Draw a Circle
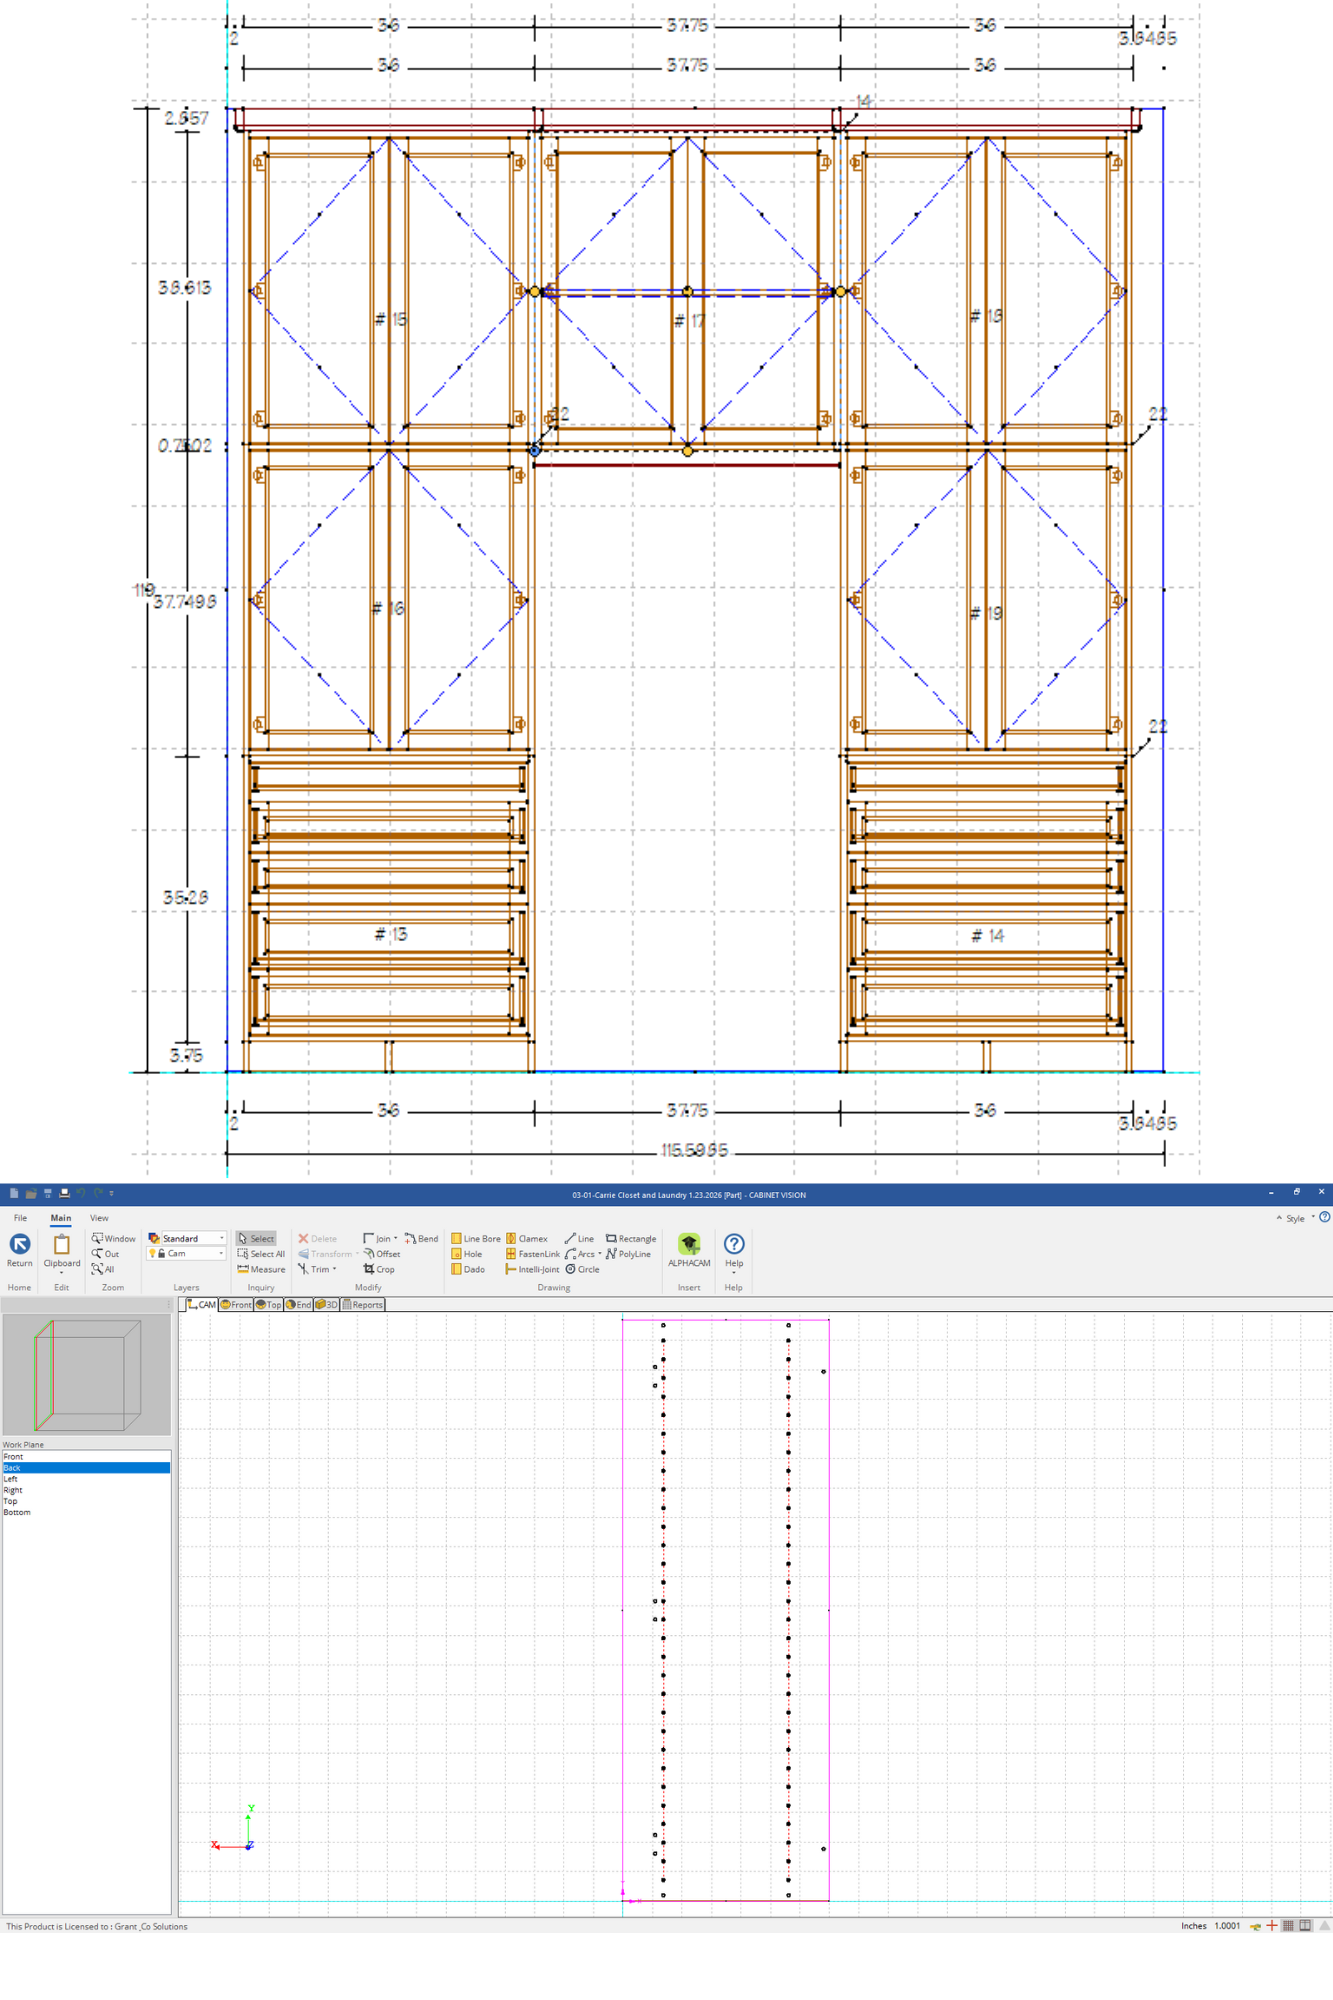 point(582,1269)
